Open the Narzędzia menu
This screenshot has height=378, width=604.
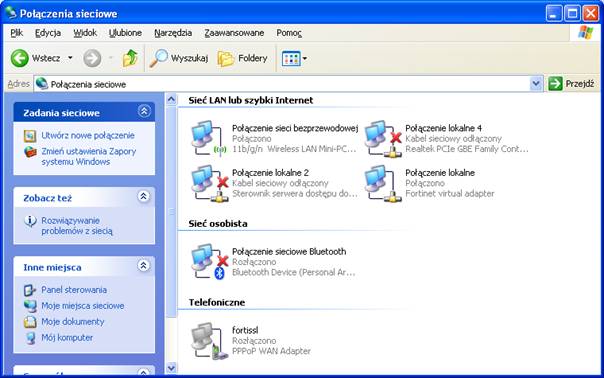(173, 33)
